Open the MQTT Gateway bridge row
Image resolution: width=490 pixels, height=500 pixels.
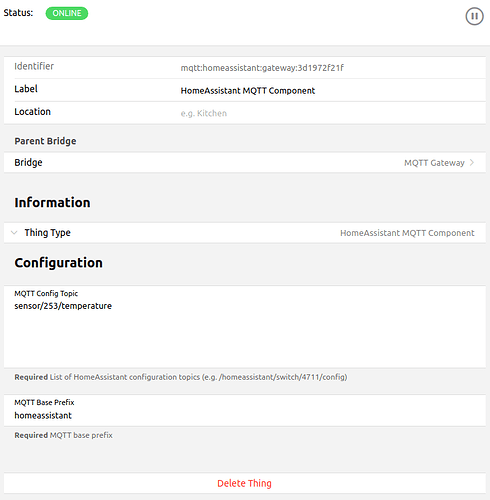tap(245, 163)
